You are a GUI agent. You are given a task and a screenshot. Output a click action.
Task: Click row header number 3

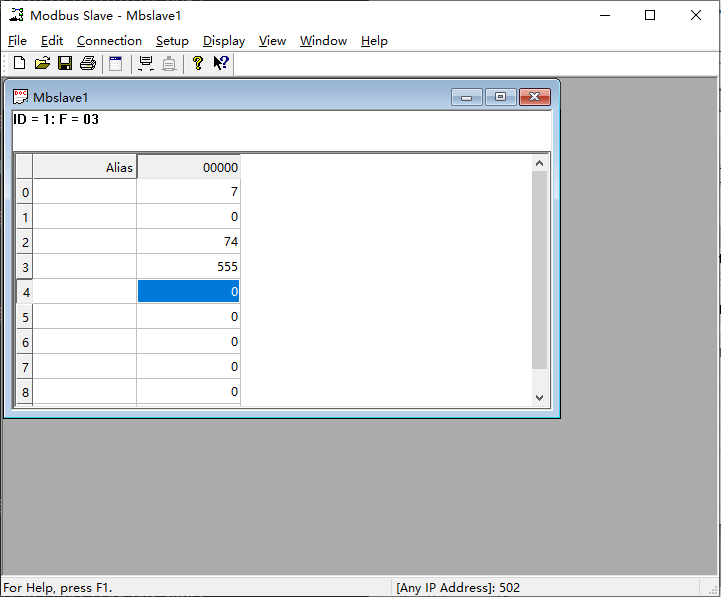click(x=25, y=266)
